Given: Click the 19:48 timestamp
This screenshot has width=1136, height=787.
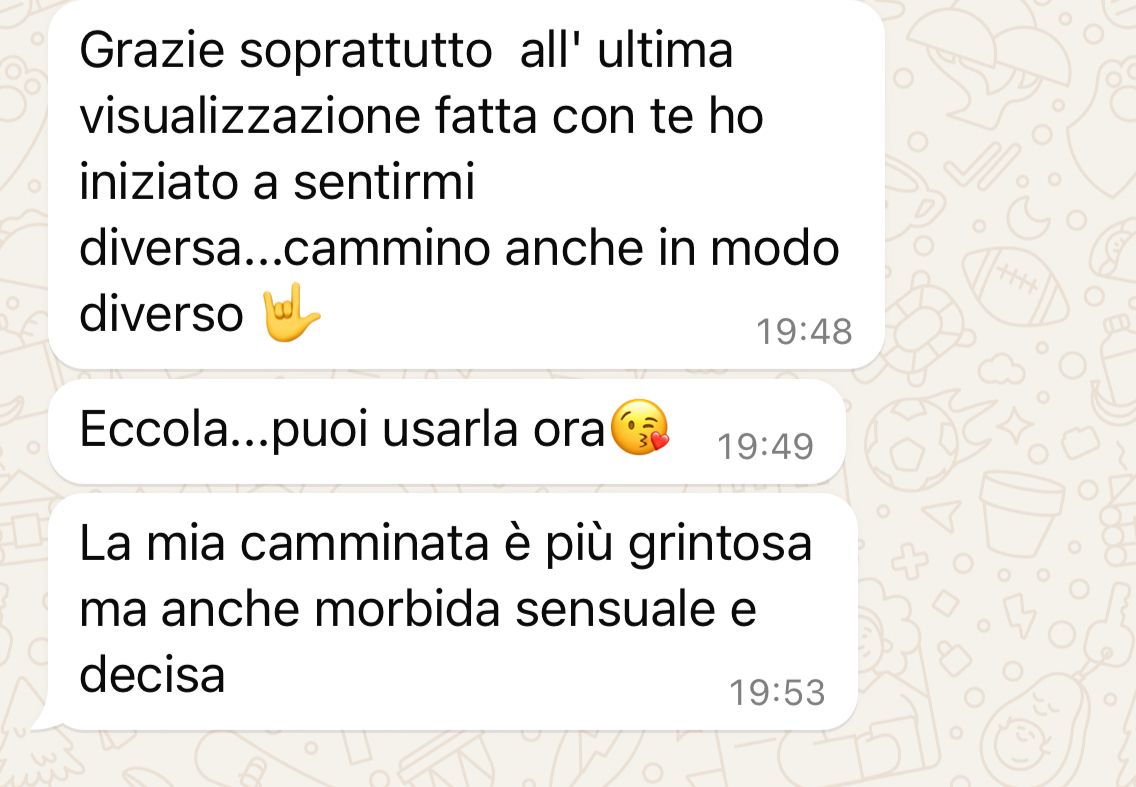Looking at the screenshot, I should click(x=803, y=332).
